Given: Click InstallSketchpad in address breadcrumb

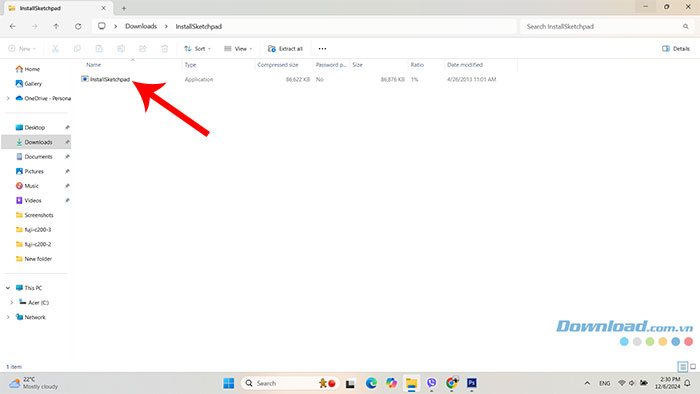Looking at the screenshot, I should [x=199, y=26].
